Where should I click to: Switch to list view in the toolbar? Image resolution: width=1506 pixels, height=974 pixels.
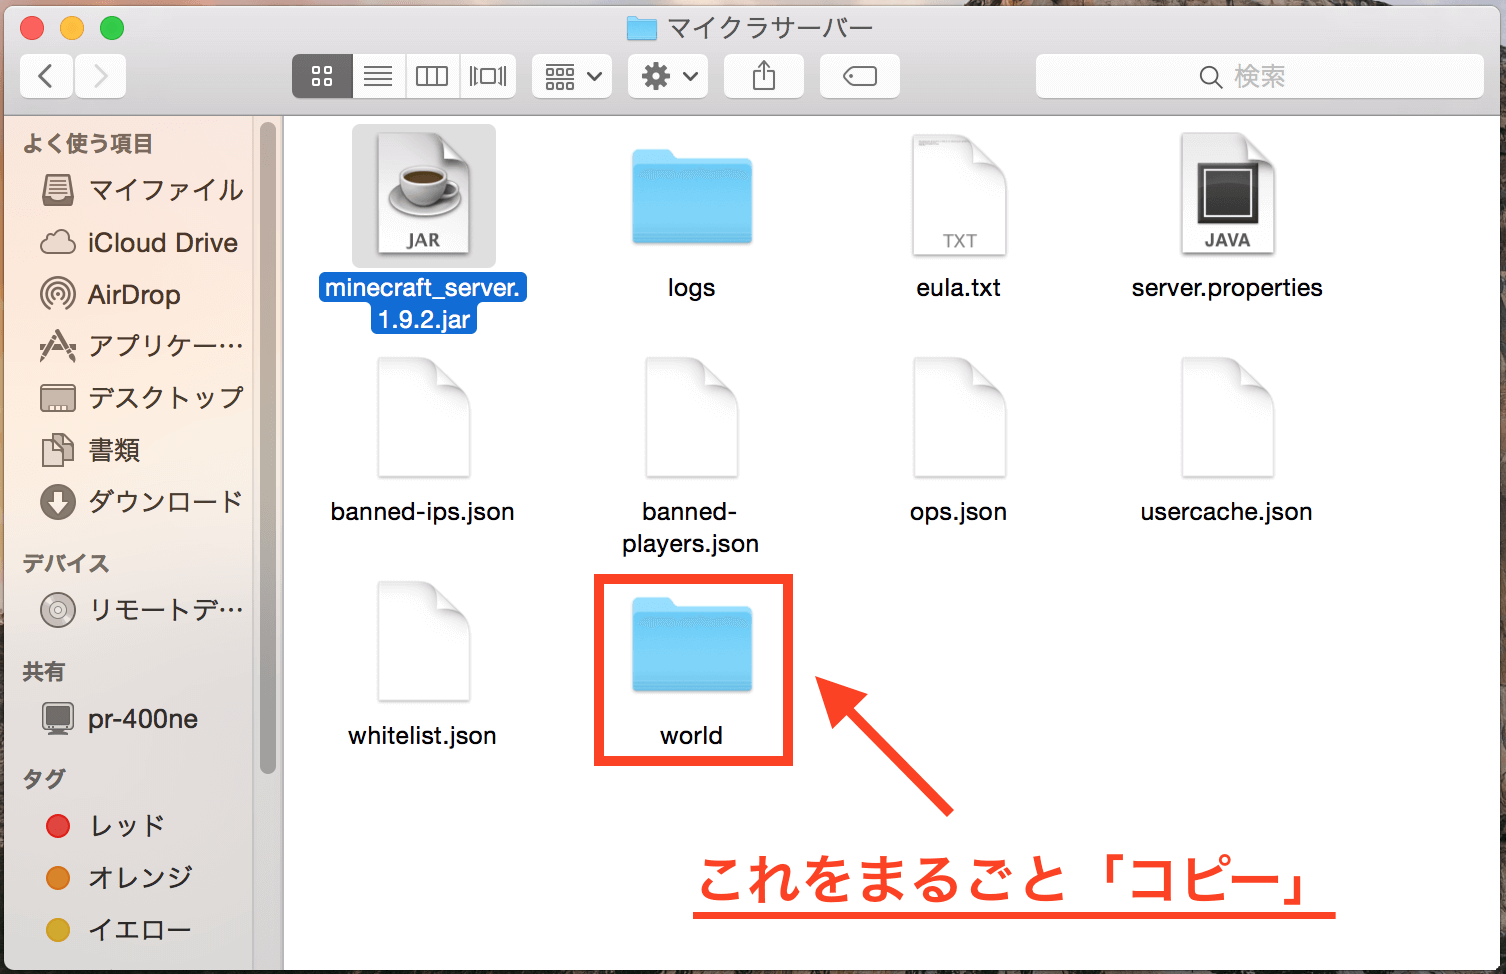point(377,76)
